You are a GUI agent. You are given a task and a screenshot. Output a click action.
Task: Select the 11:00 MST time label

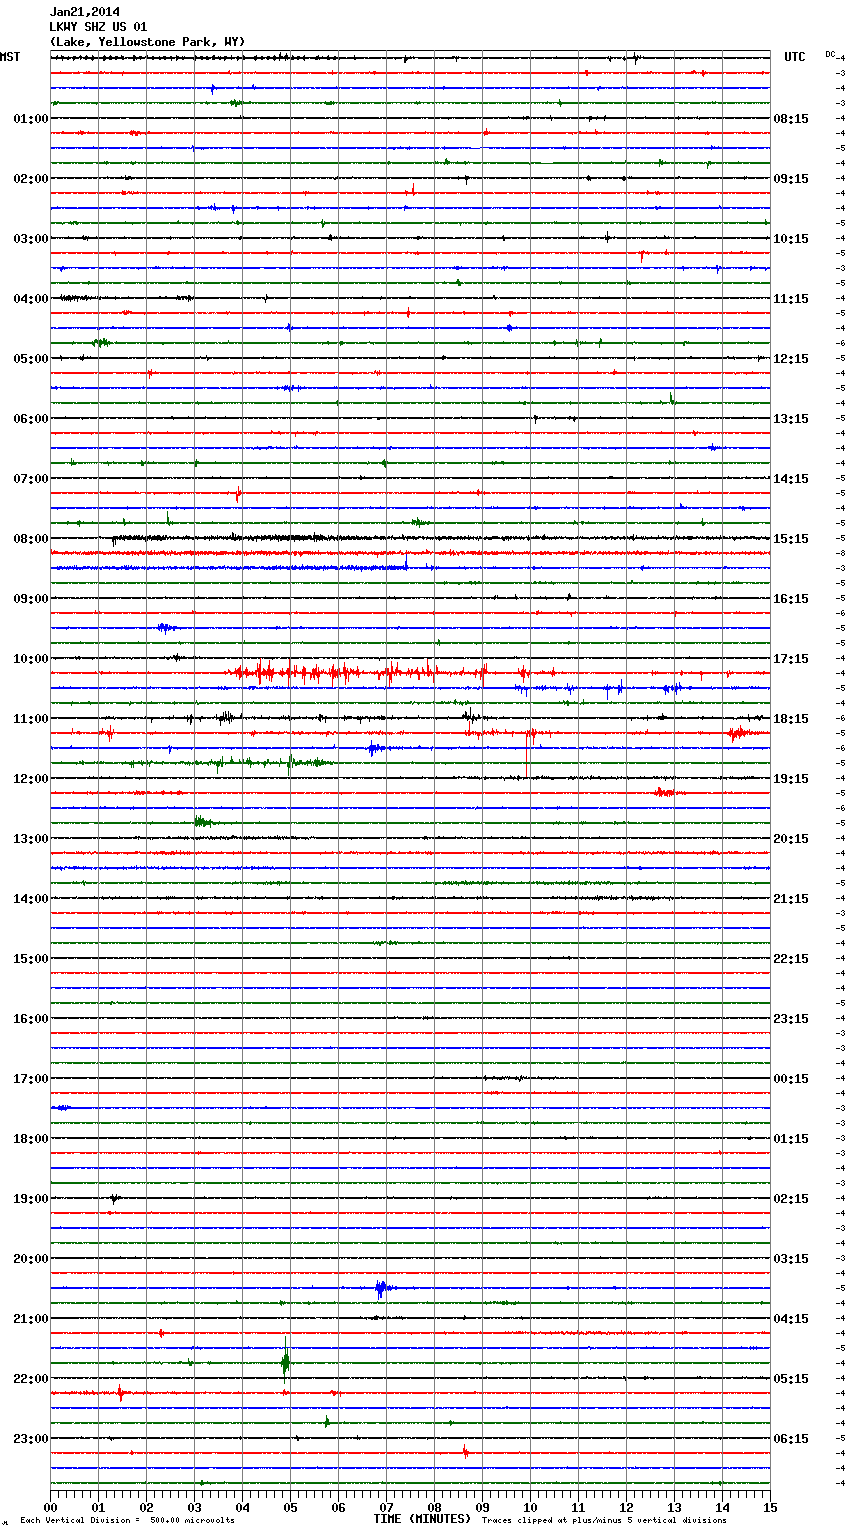(30, 719)
